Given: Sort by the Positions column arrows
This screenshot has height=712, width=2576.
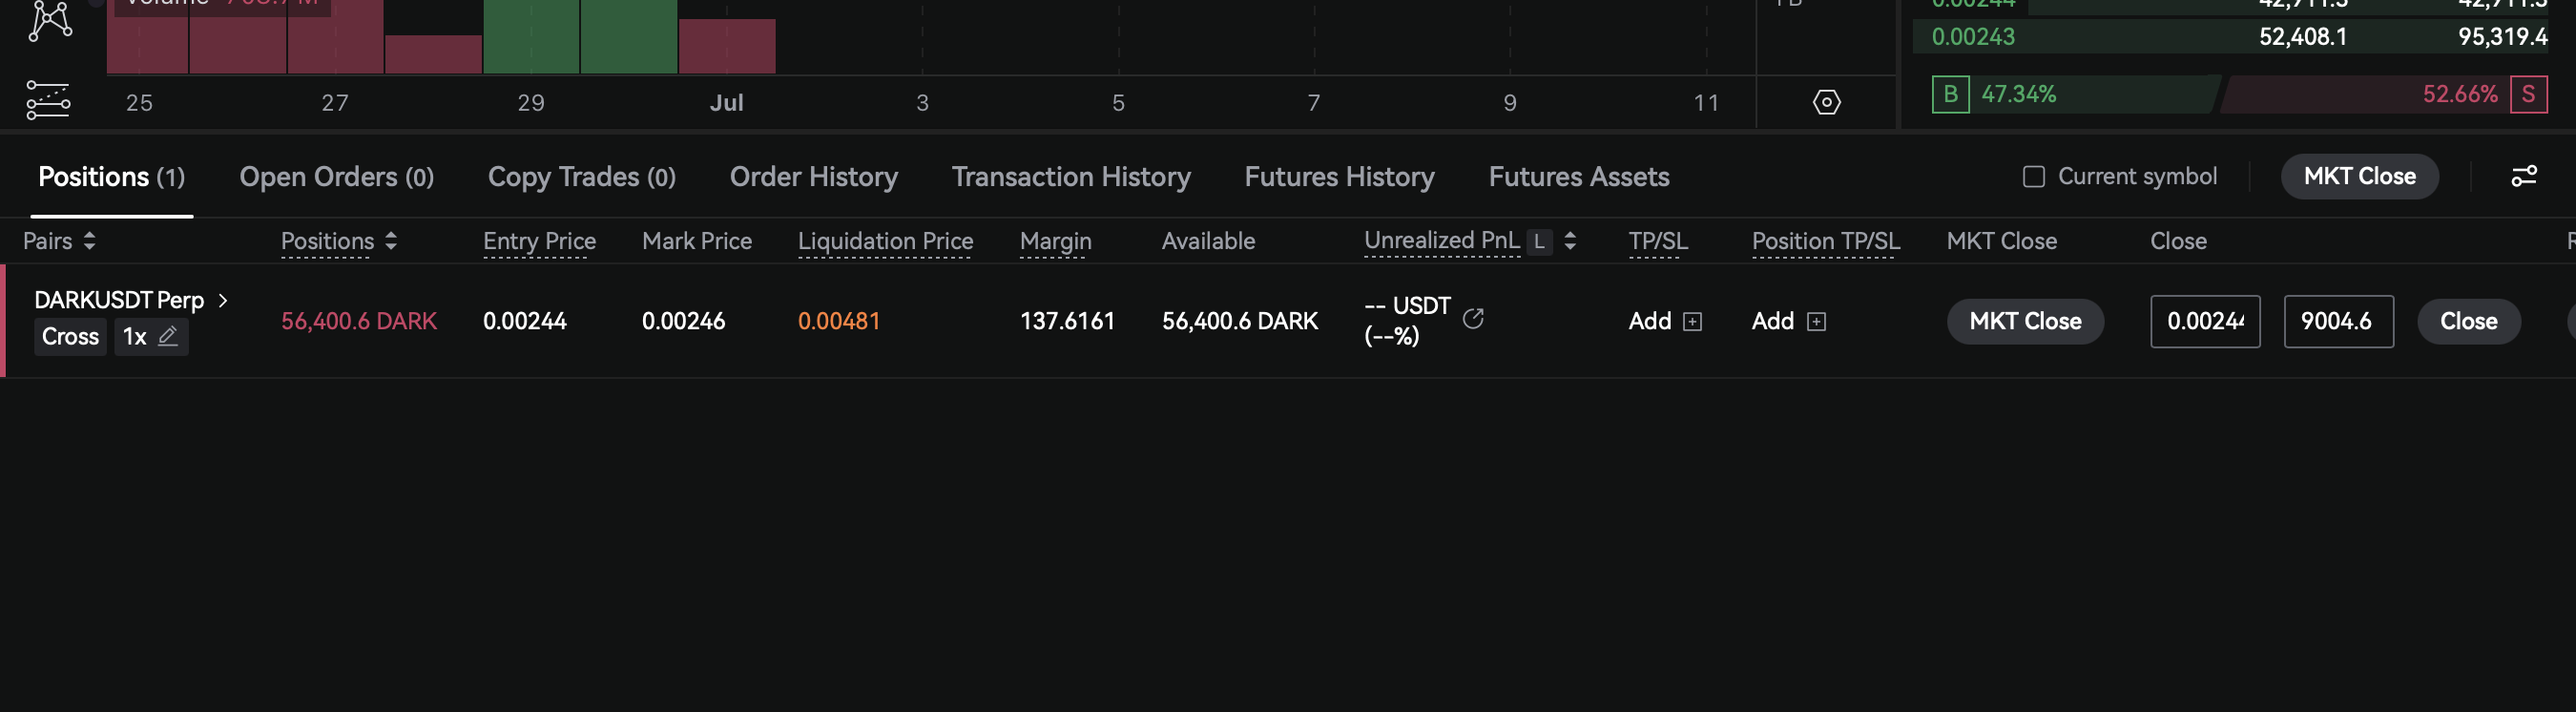Looking at the screenshot, I should pos(391,241).
